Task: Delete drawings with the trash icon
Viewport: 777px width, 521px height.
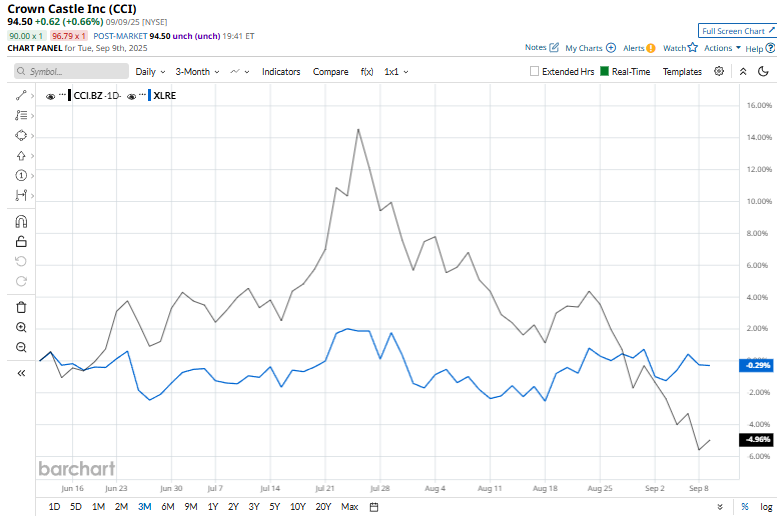Action: pos(21,307)
